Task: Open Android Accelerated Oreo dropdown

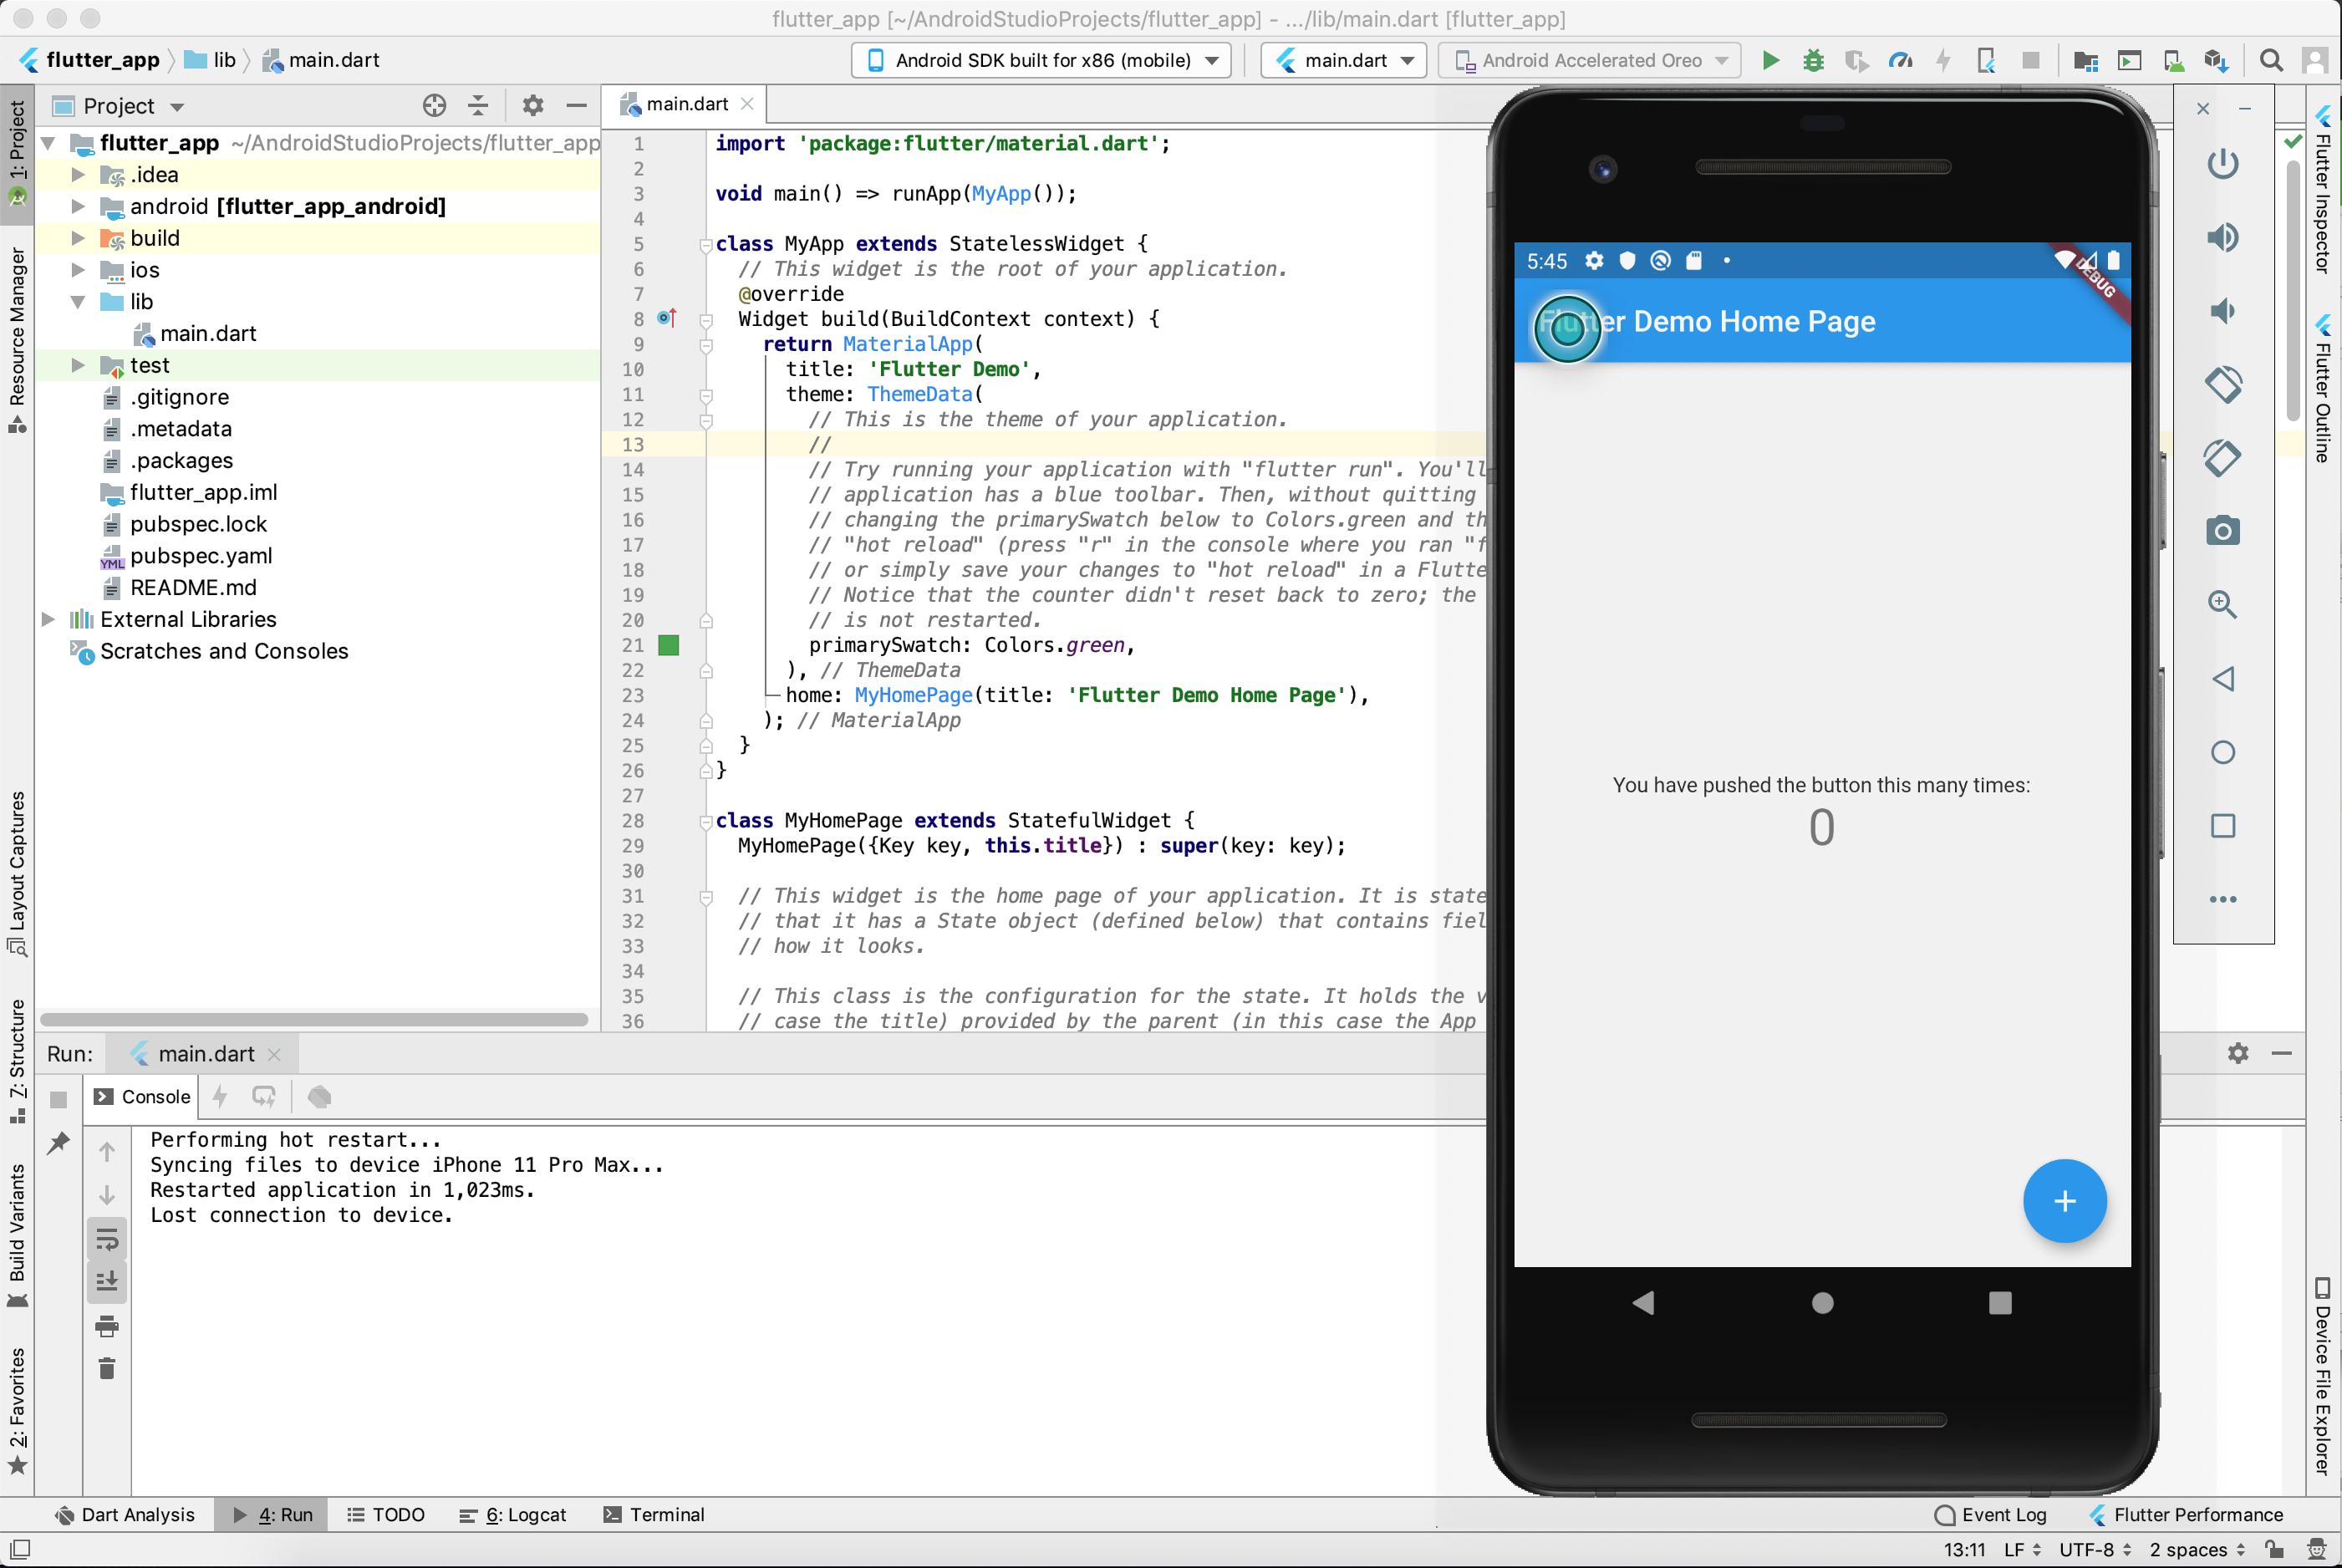Action: 1589,60
